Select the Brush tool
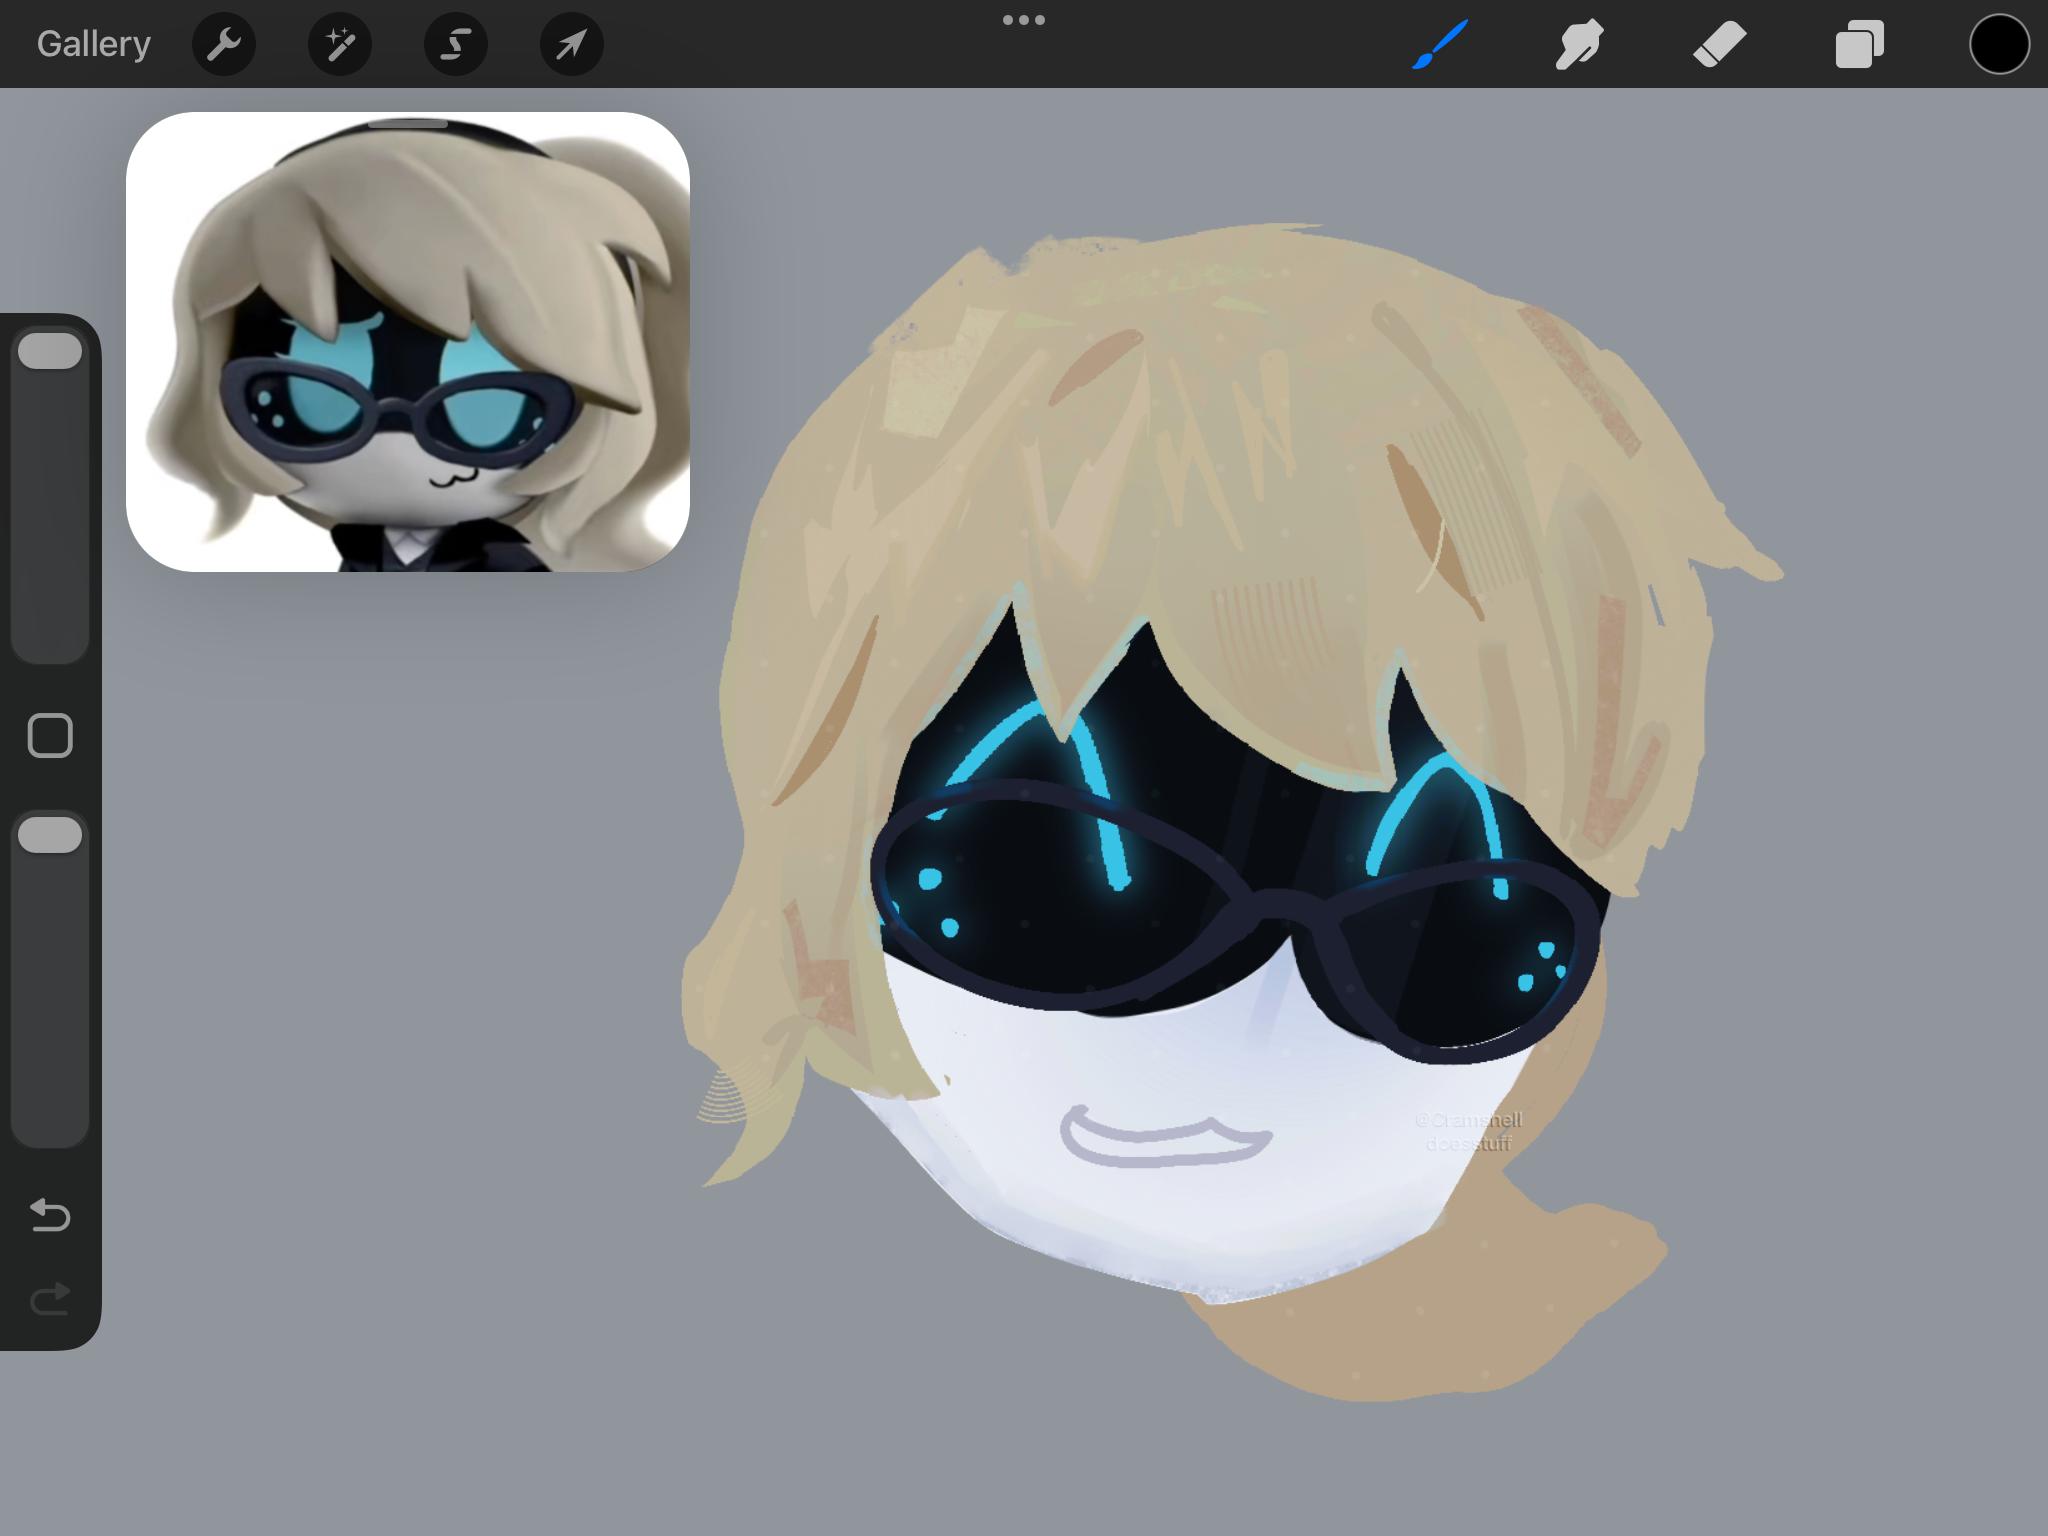The image size is (2048, 1536). 1440,44
